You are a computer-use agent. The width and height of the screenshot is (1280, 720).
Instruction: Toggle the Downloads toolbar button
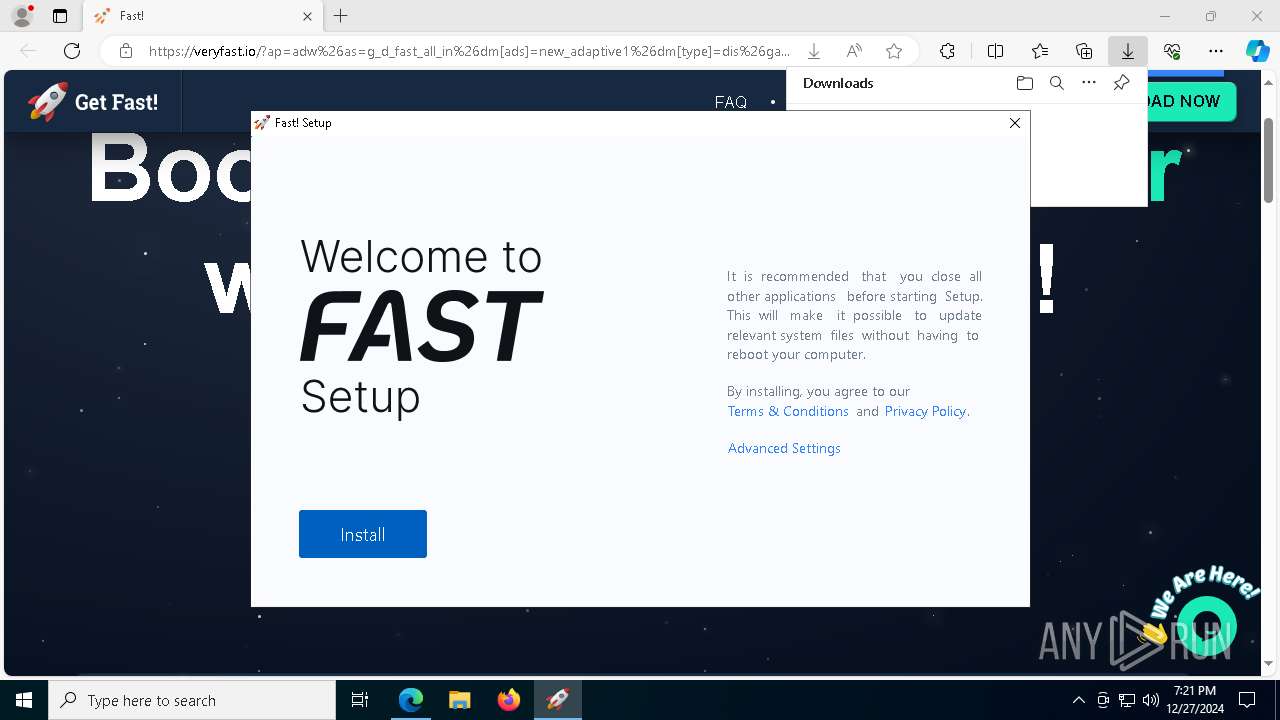pos(1128,51)
